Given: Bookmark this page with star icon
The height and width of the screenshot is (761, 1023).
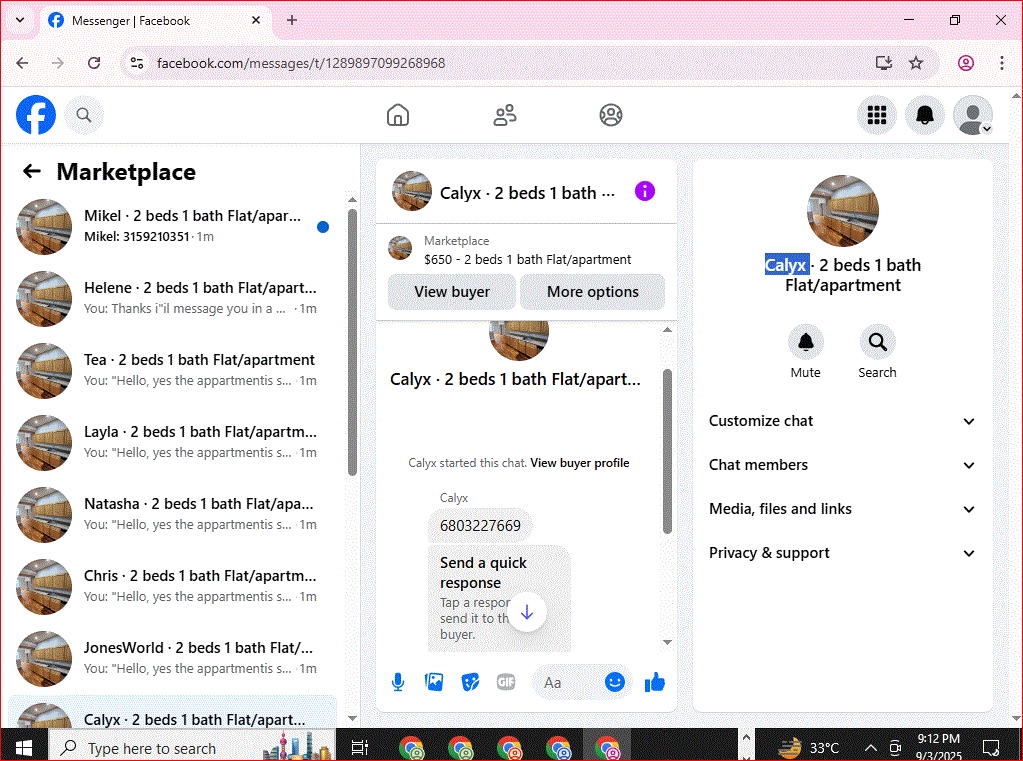Looking at the screenshot, I should coord(916,63).
